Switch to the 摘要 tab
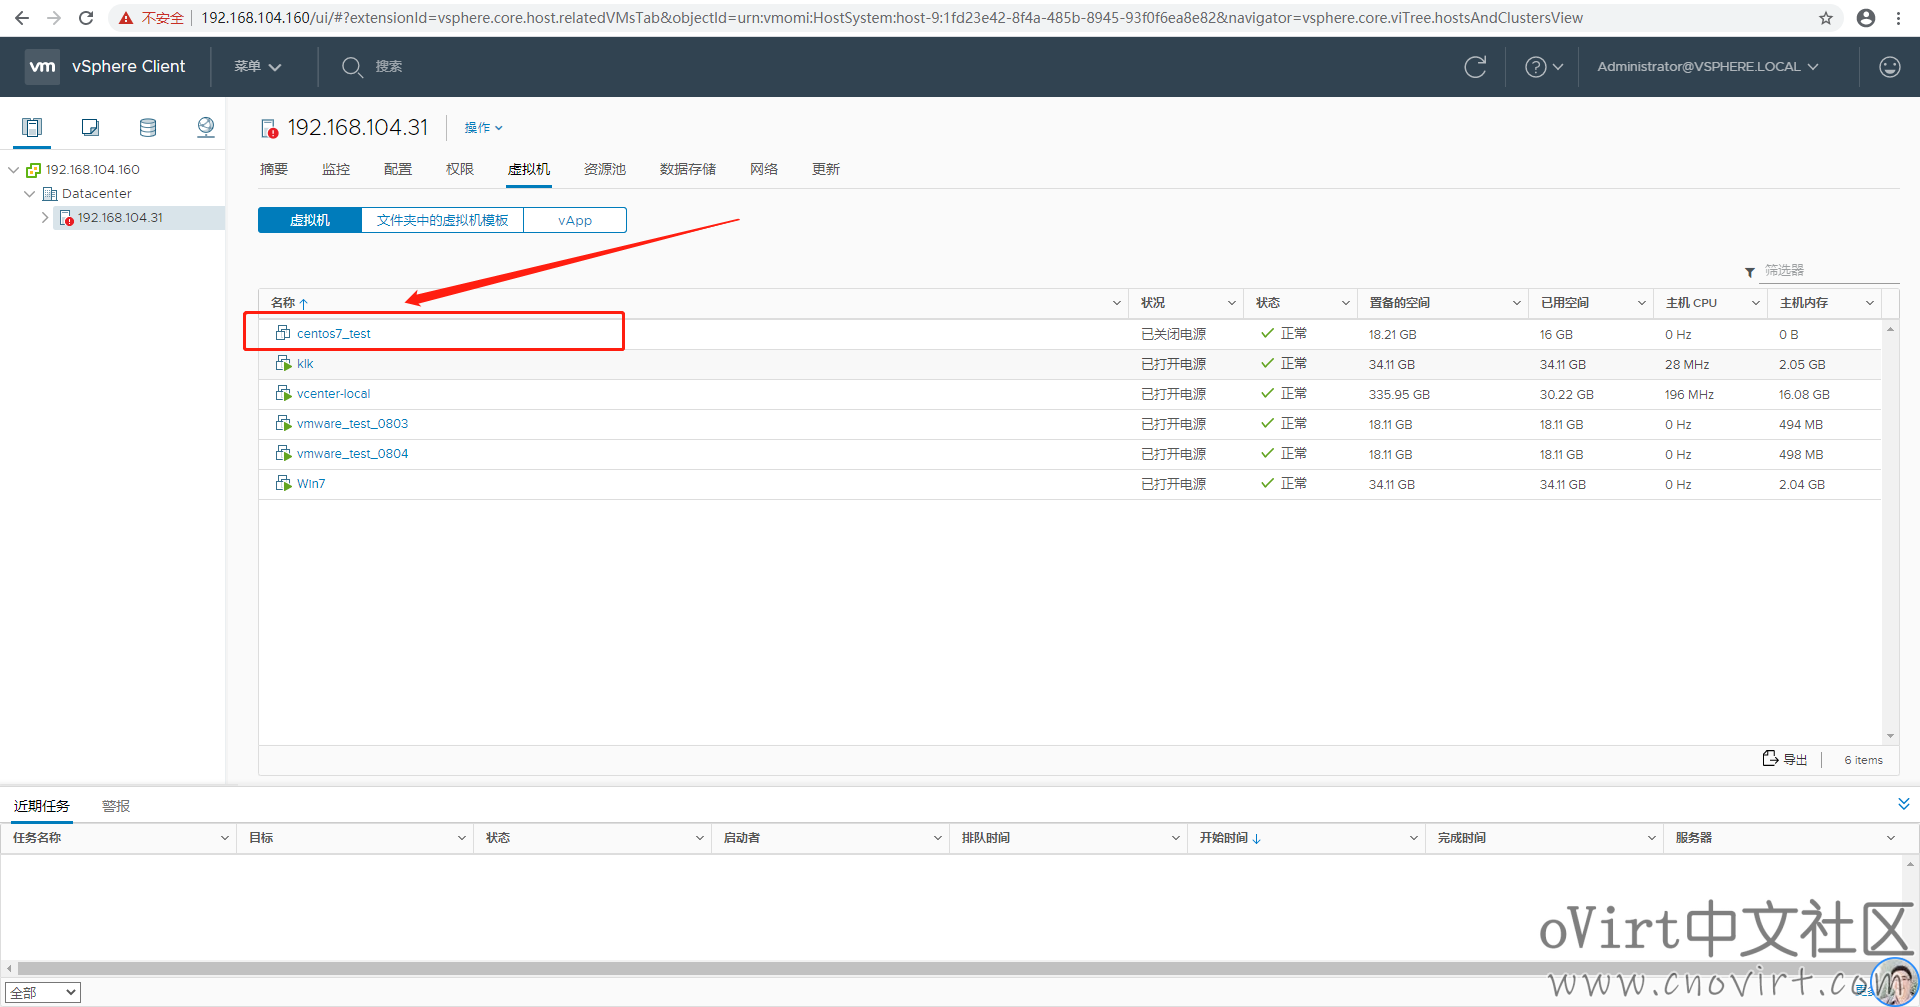The width and height of the screenshot is (1920, 1007). 274,169
